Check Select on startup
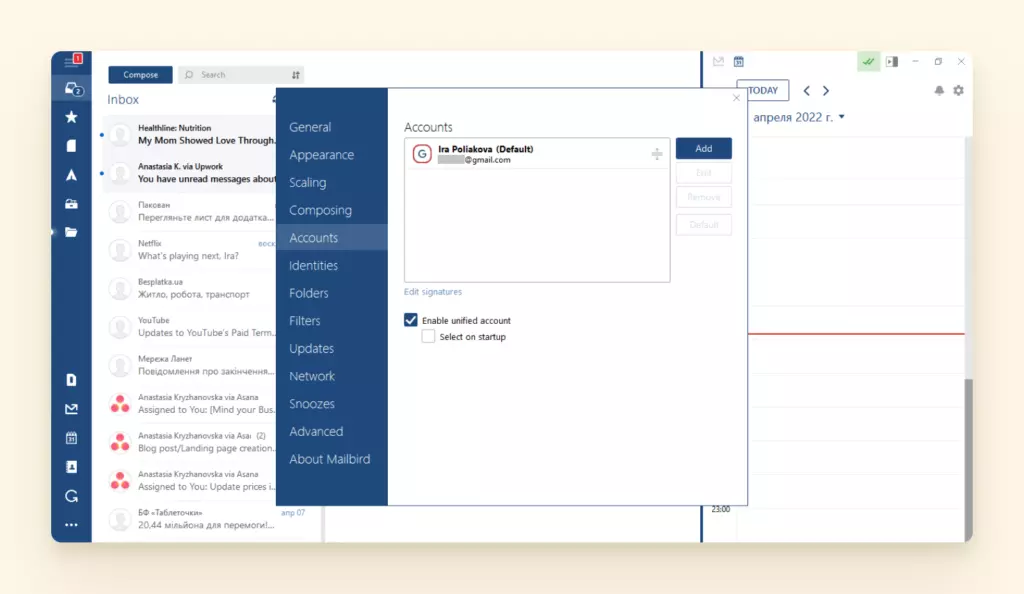 [428, 337]
